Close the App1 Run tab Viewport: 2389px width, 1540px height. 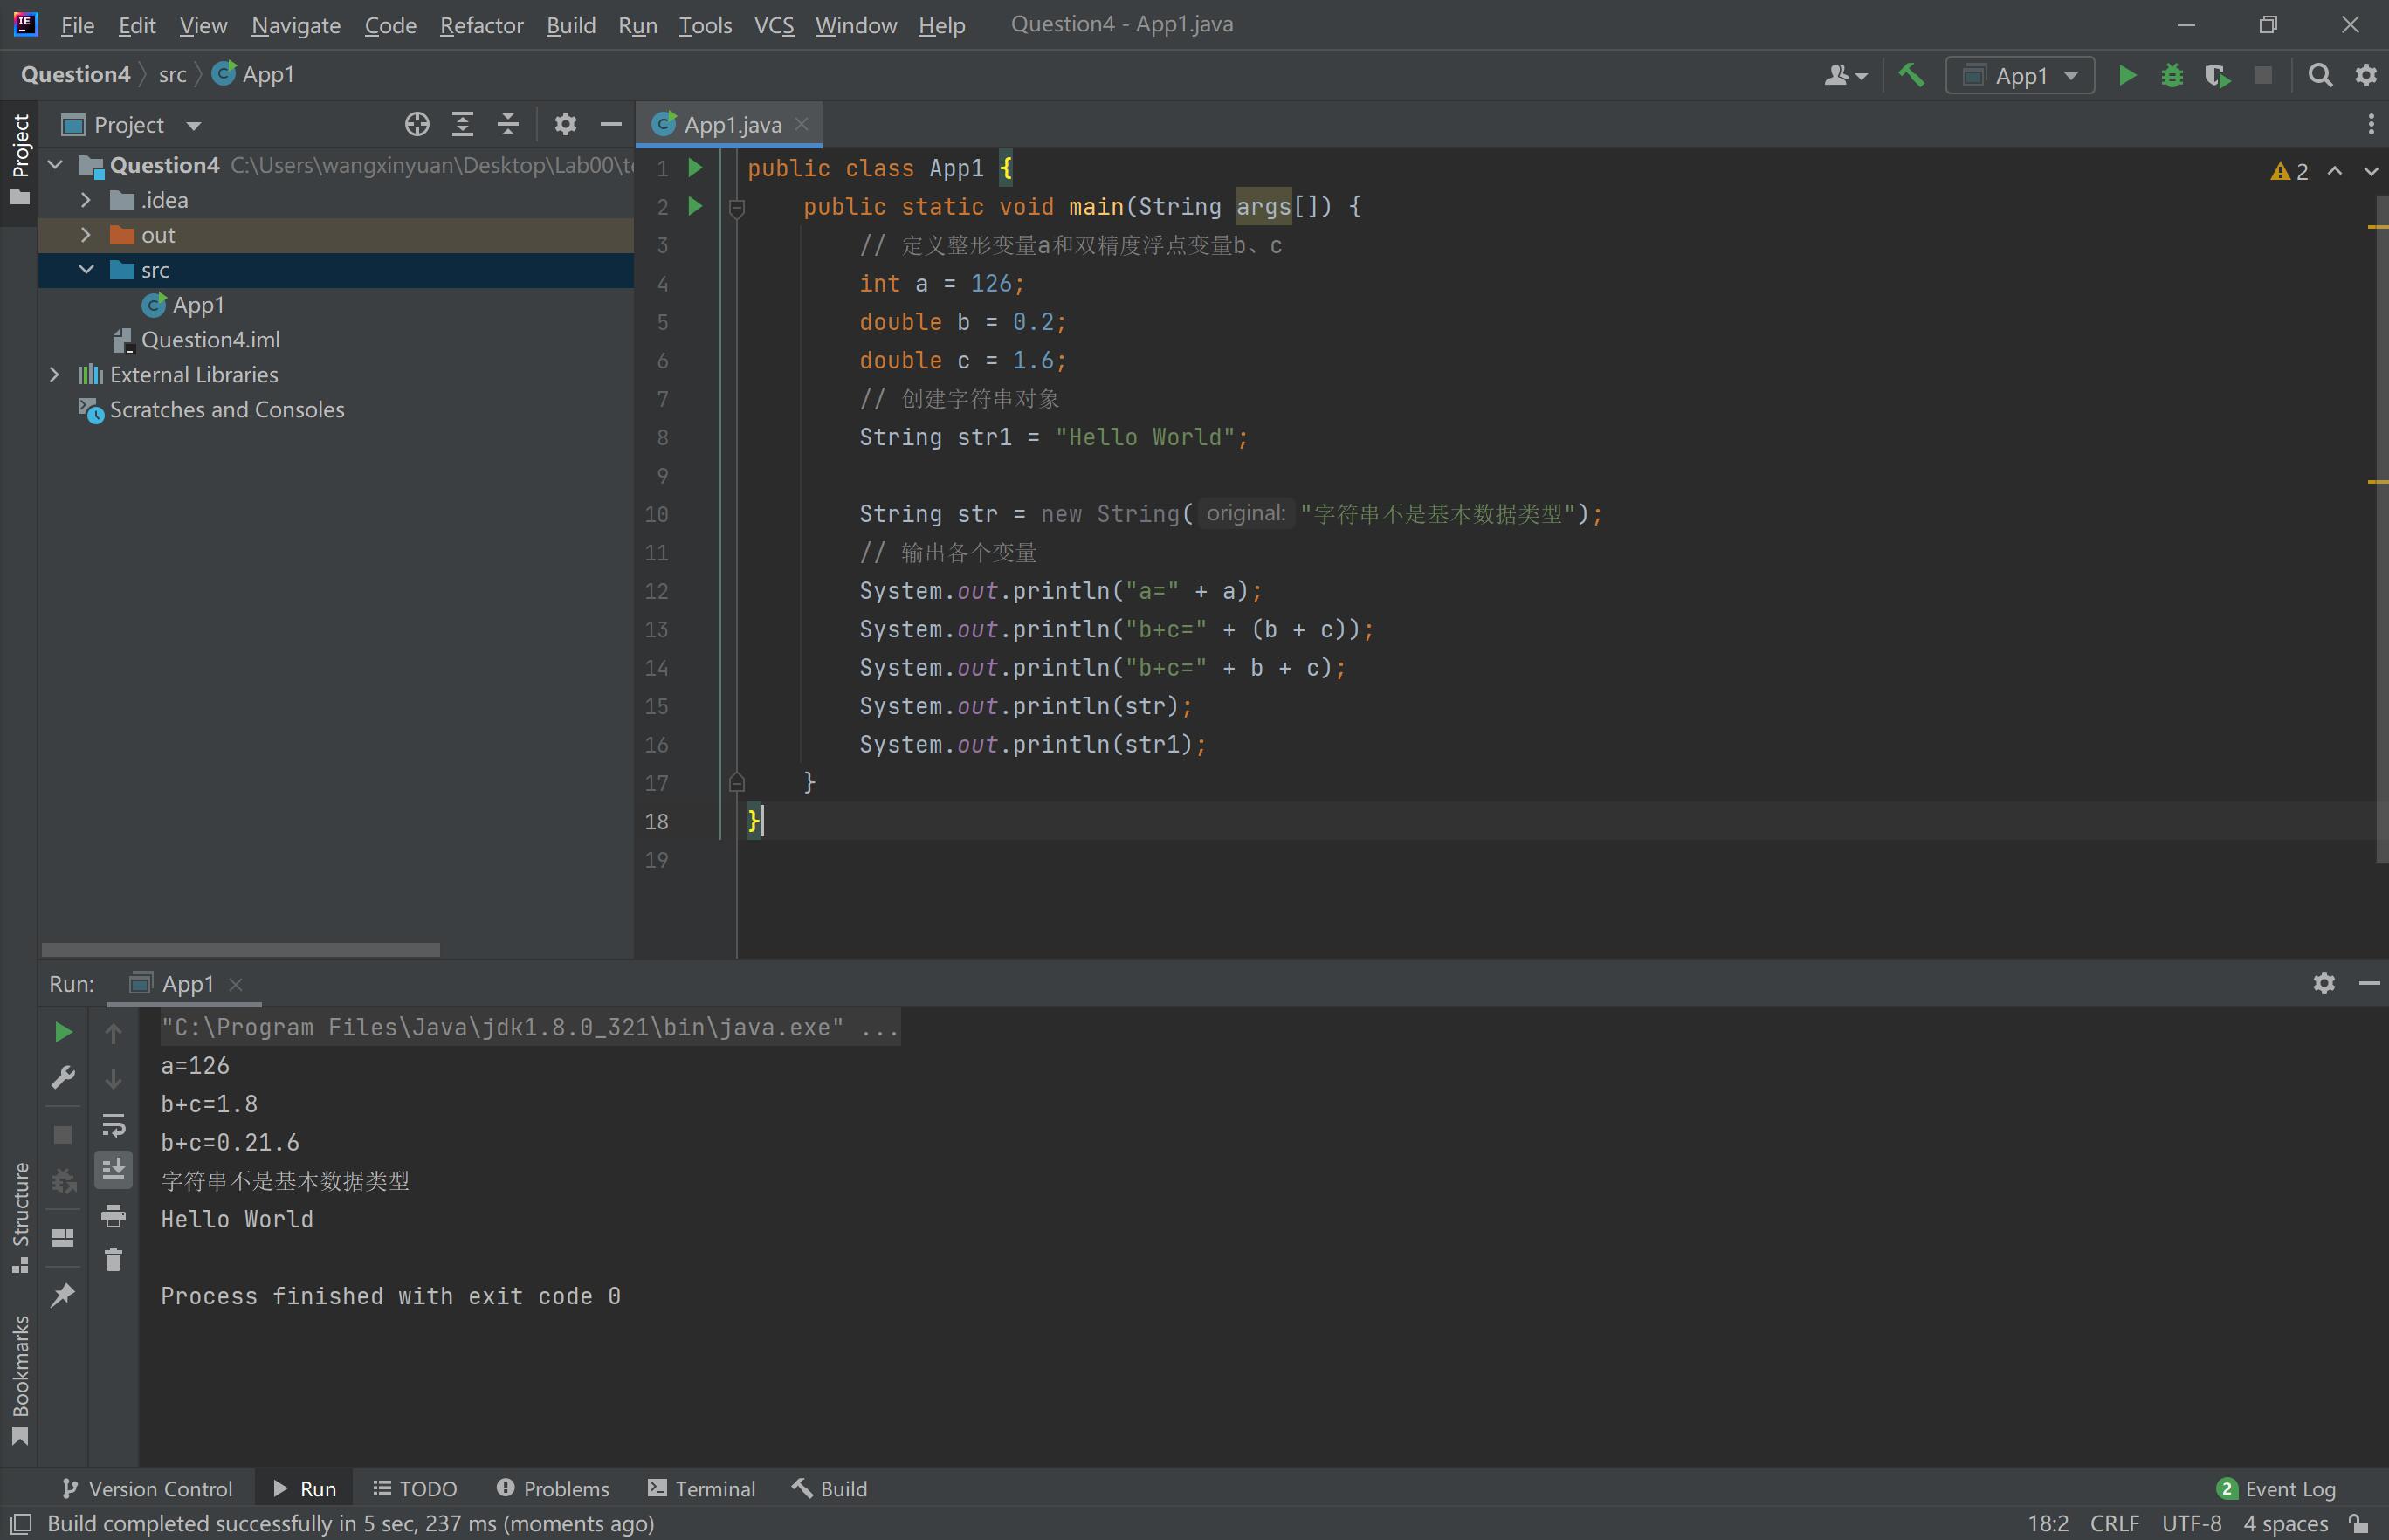236,984
